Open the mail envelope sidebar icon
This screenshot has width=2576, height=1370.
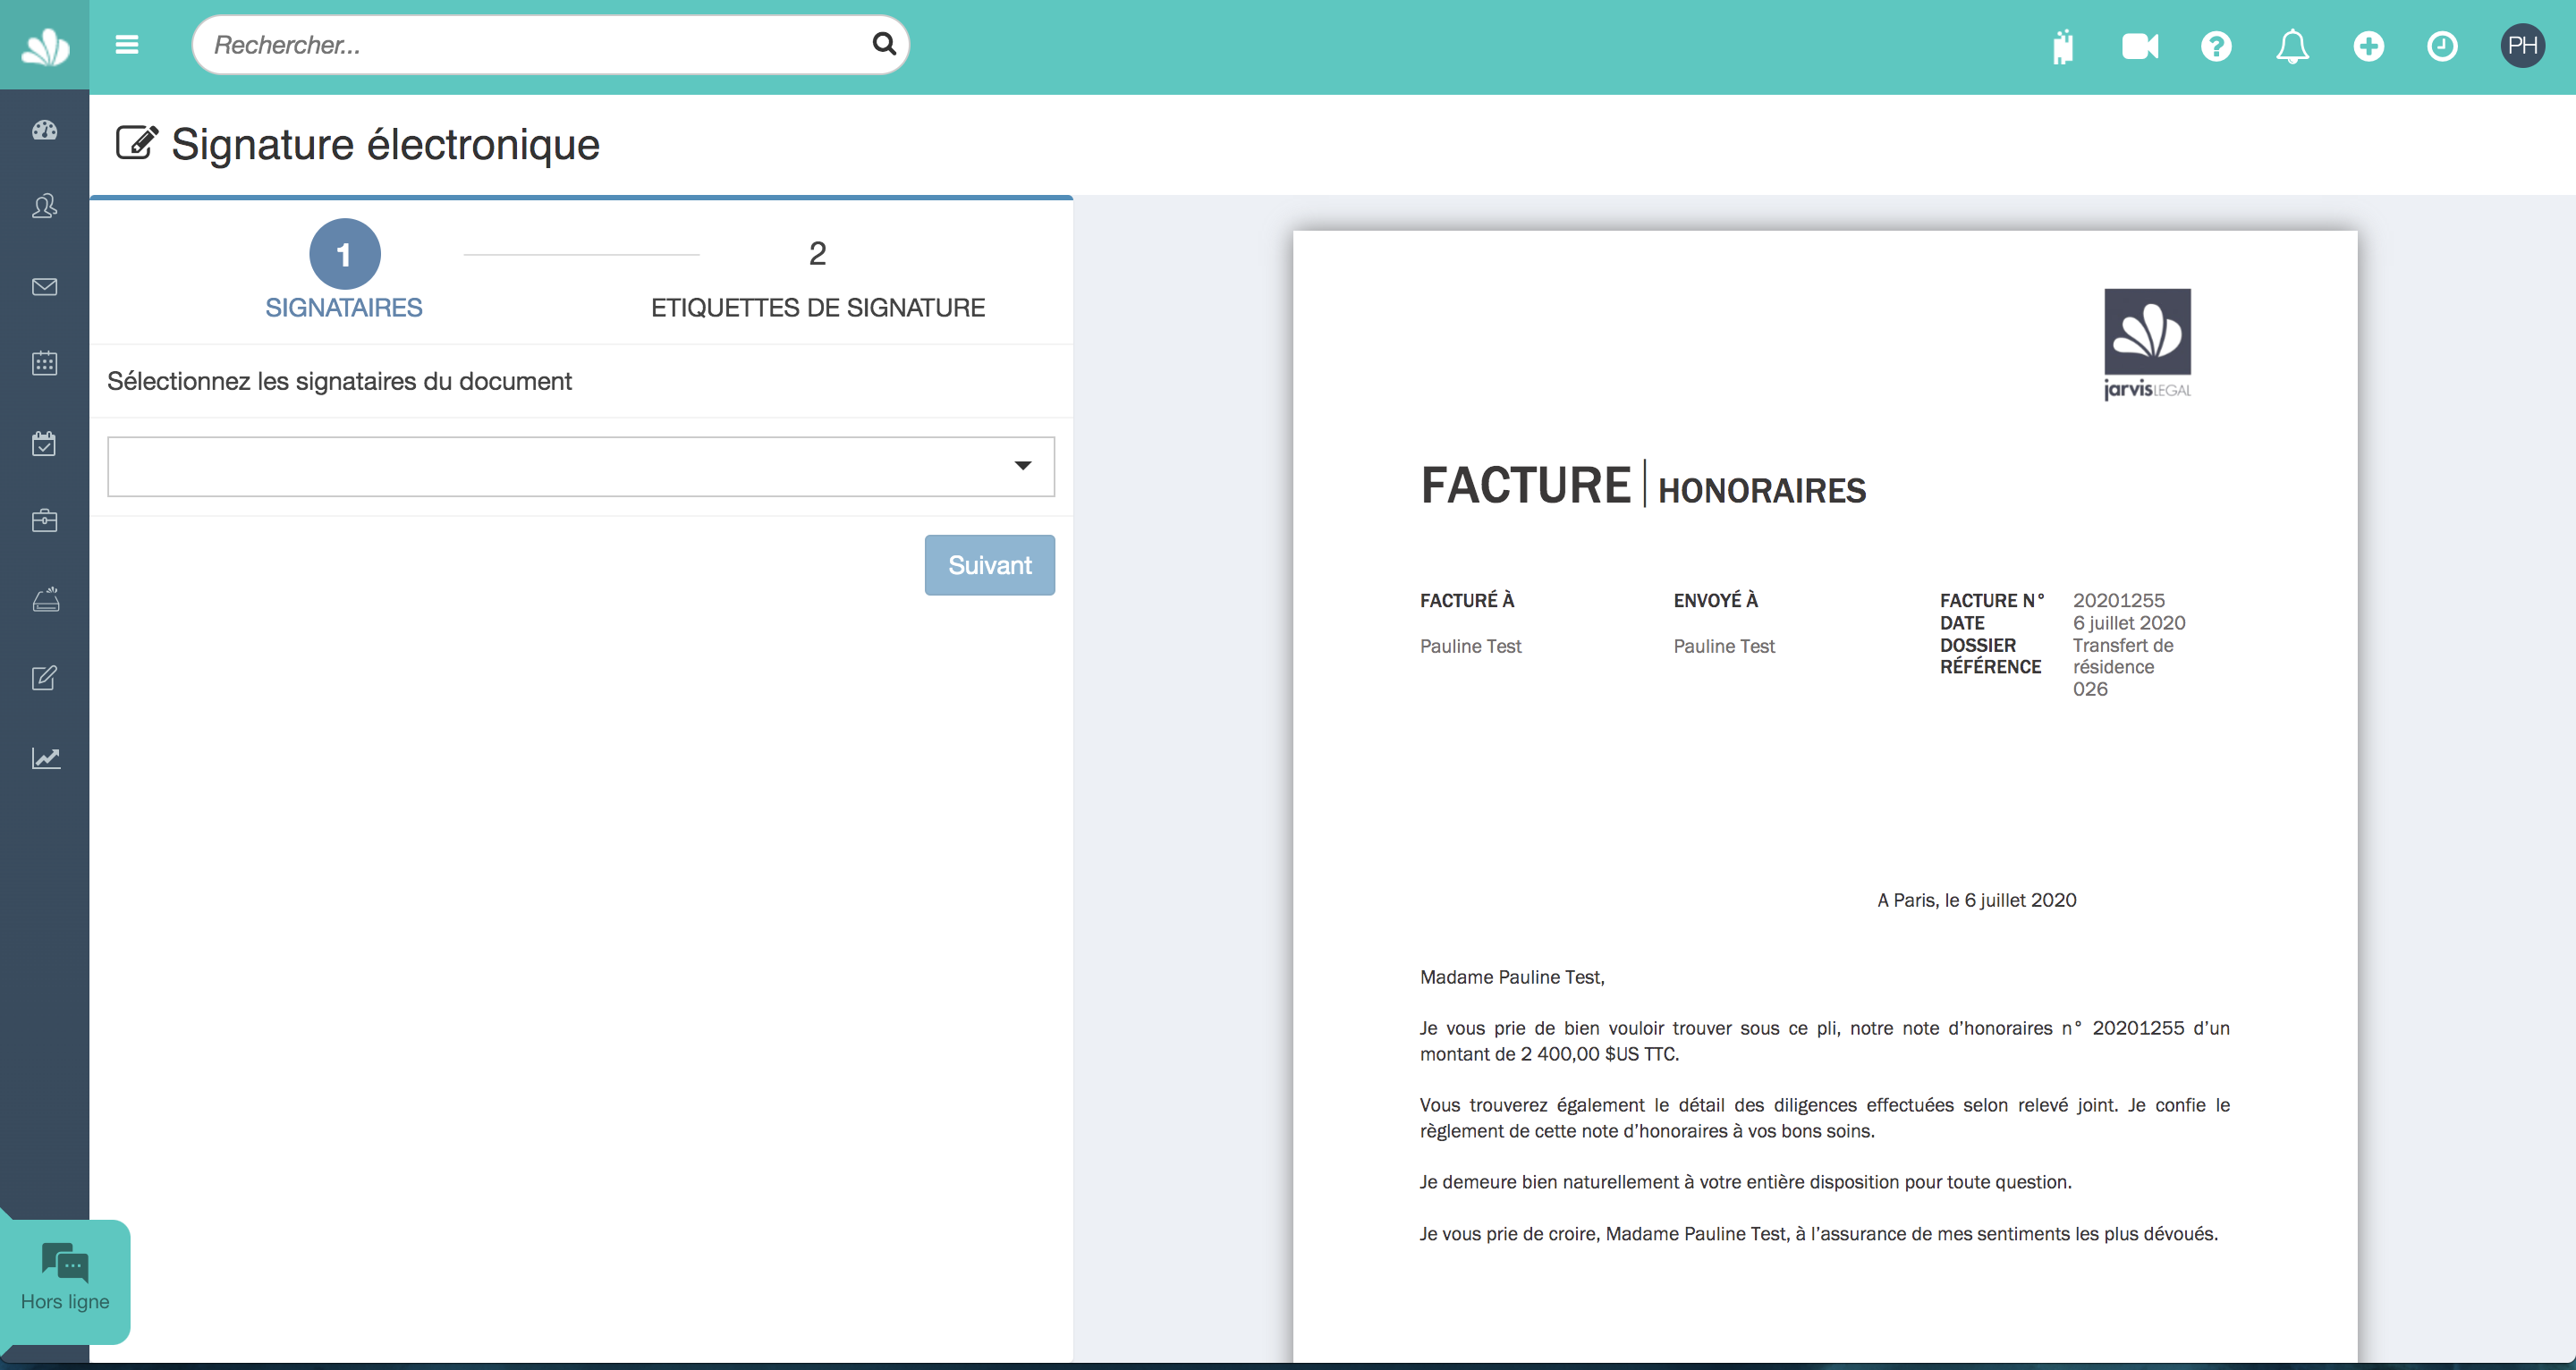pyautogui.click(x=45, y=287)
